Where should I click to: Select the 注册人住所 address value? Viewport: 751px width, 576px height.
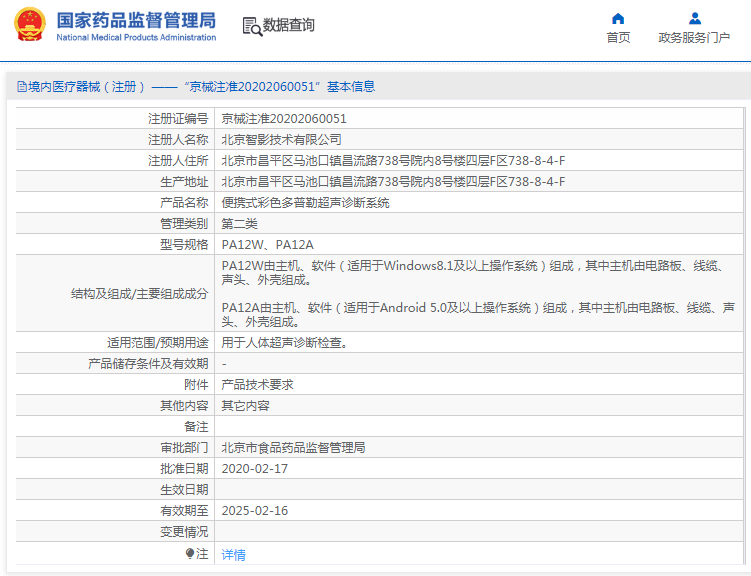coord(393,161)
